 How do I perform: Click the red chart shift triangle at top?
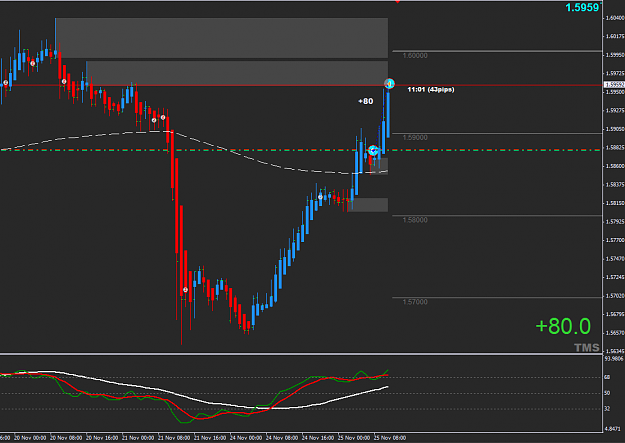pyautogui.click(x=397, y=2)
